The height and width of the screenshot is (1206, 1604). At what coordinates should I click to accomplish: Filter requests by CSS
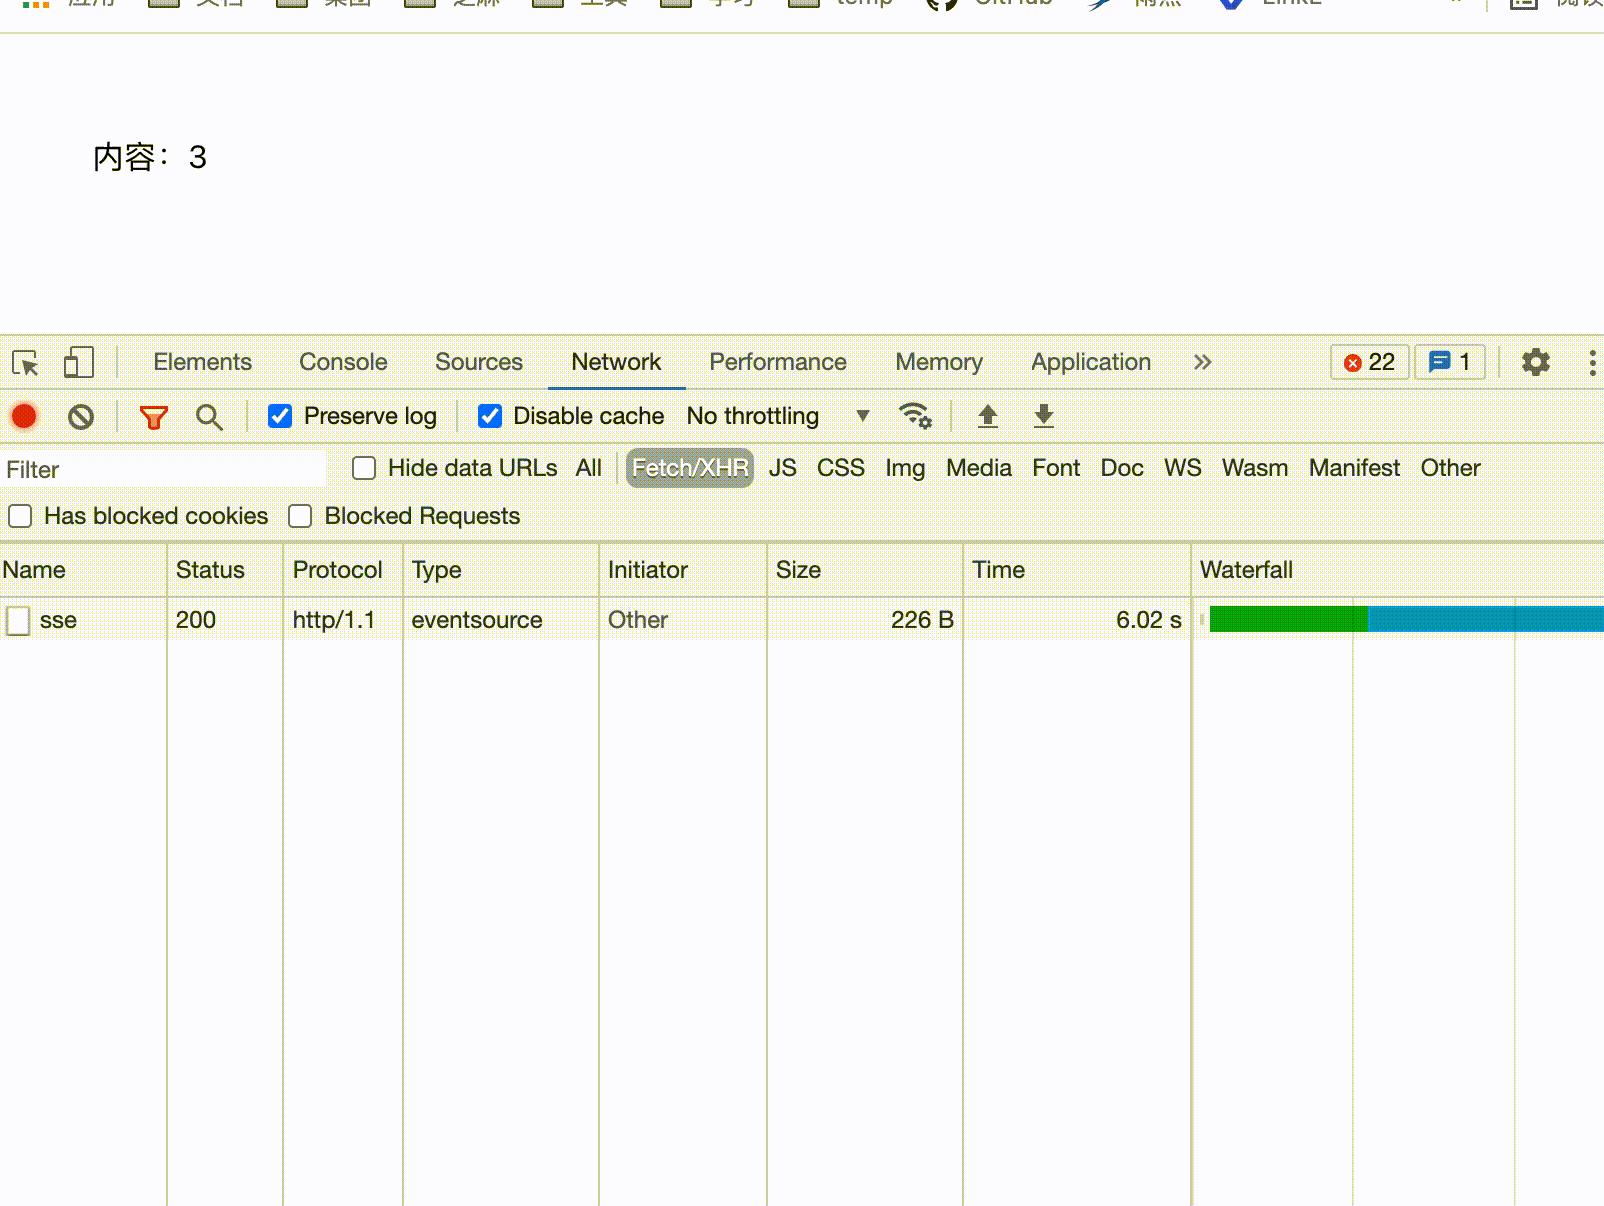tap(841, 468)
